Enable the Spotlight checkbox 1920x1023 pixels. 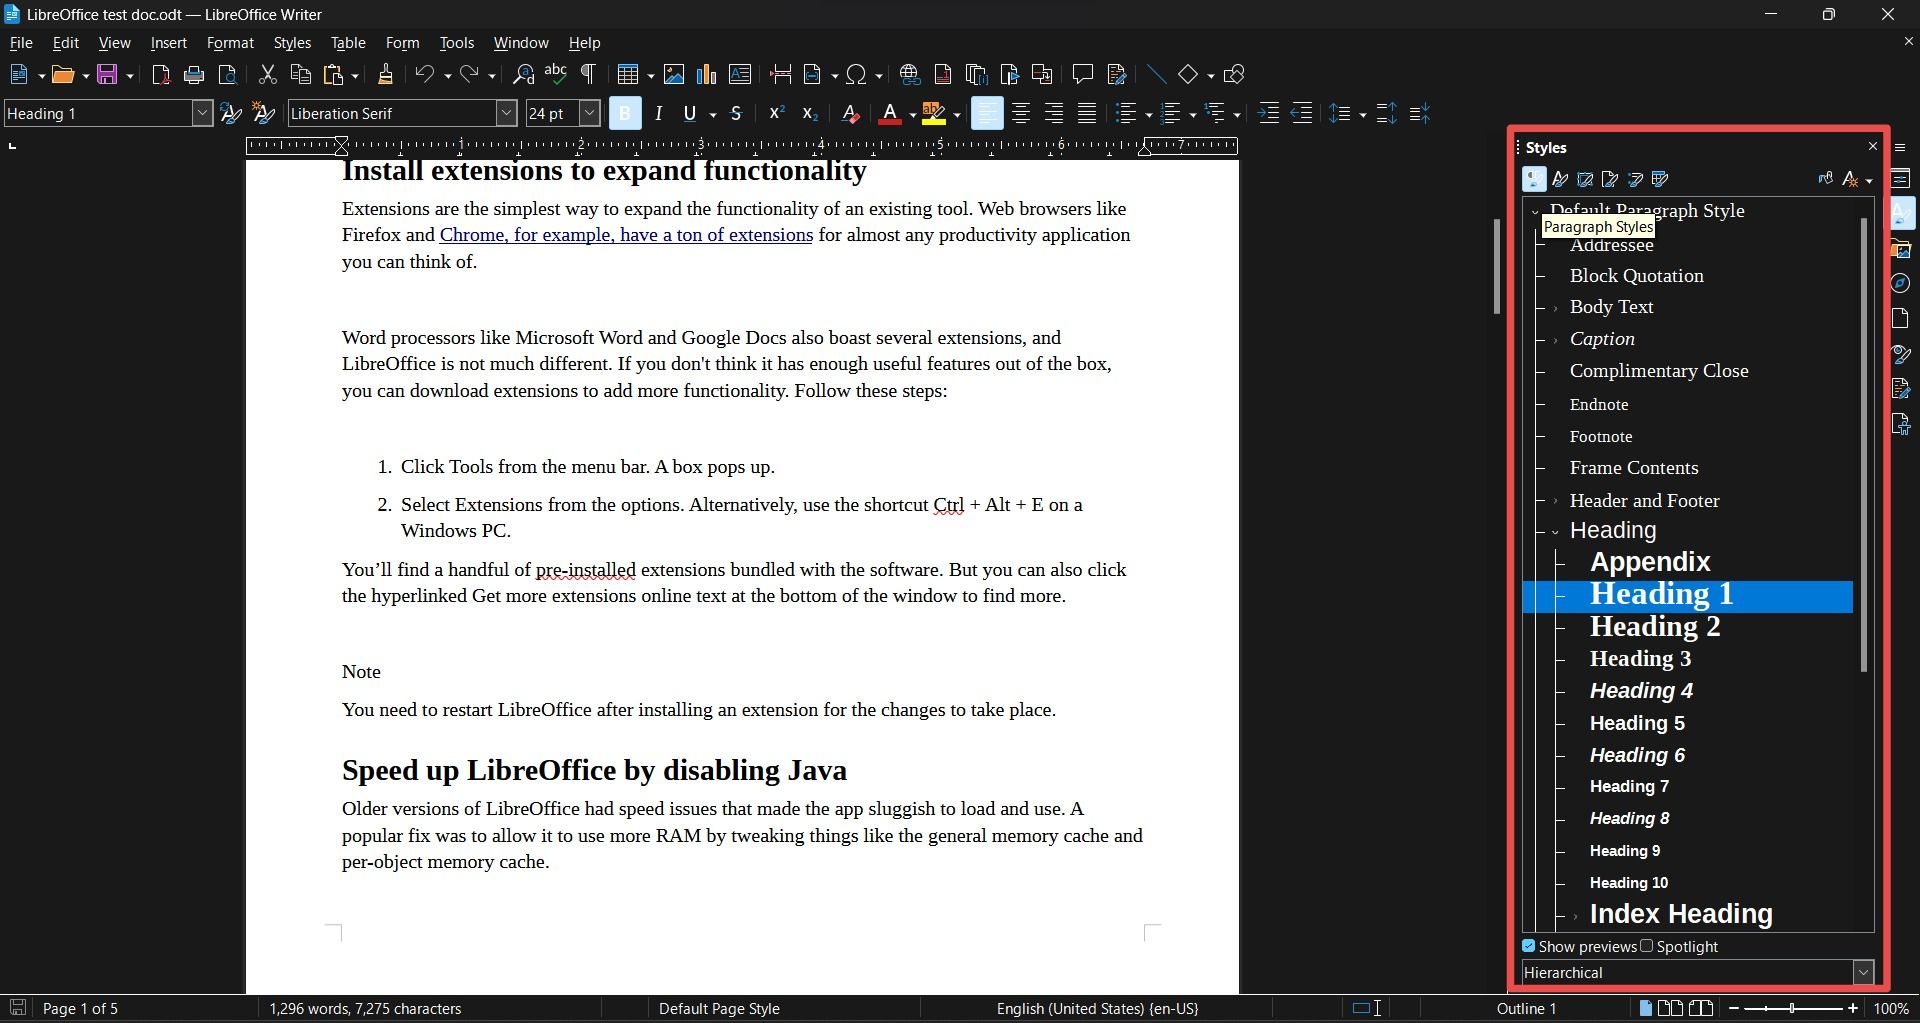coord(1646,946)
